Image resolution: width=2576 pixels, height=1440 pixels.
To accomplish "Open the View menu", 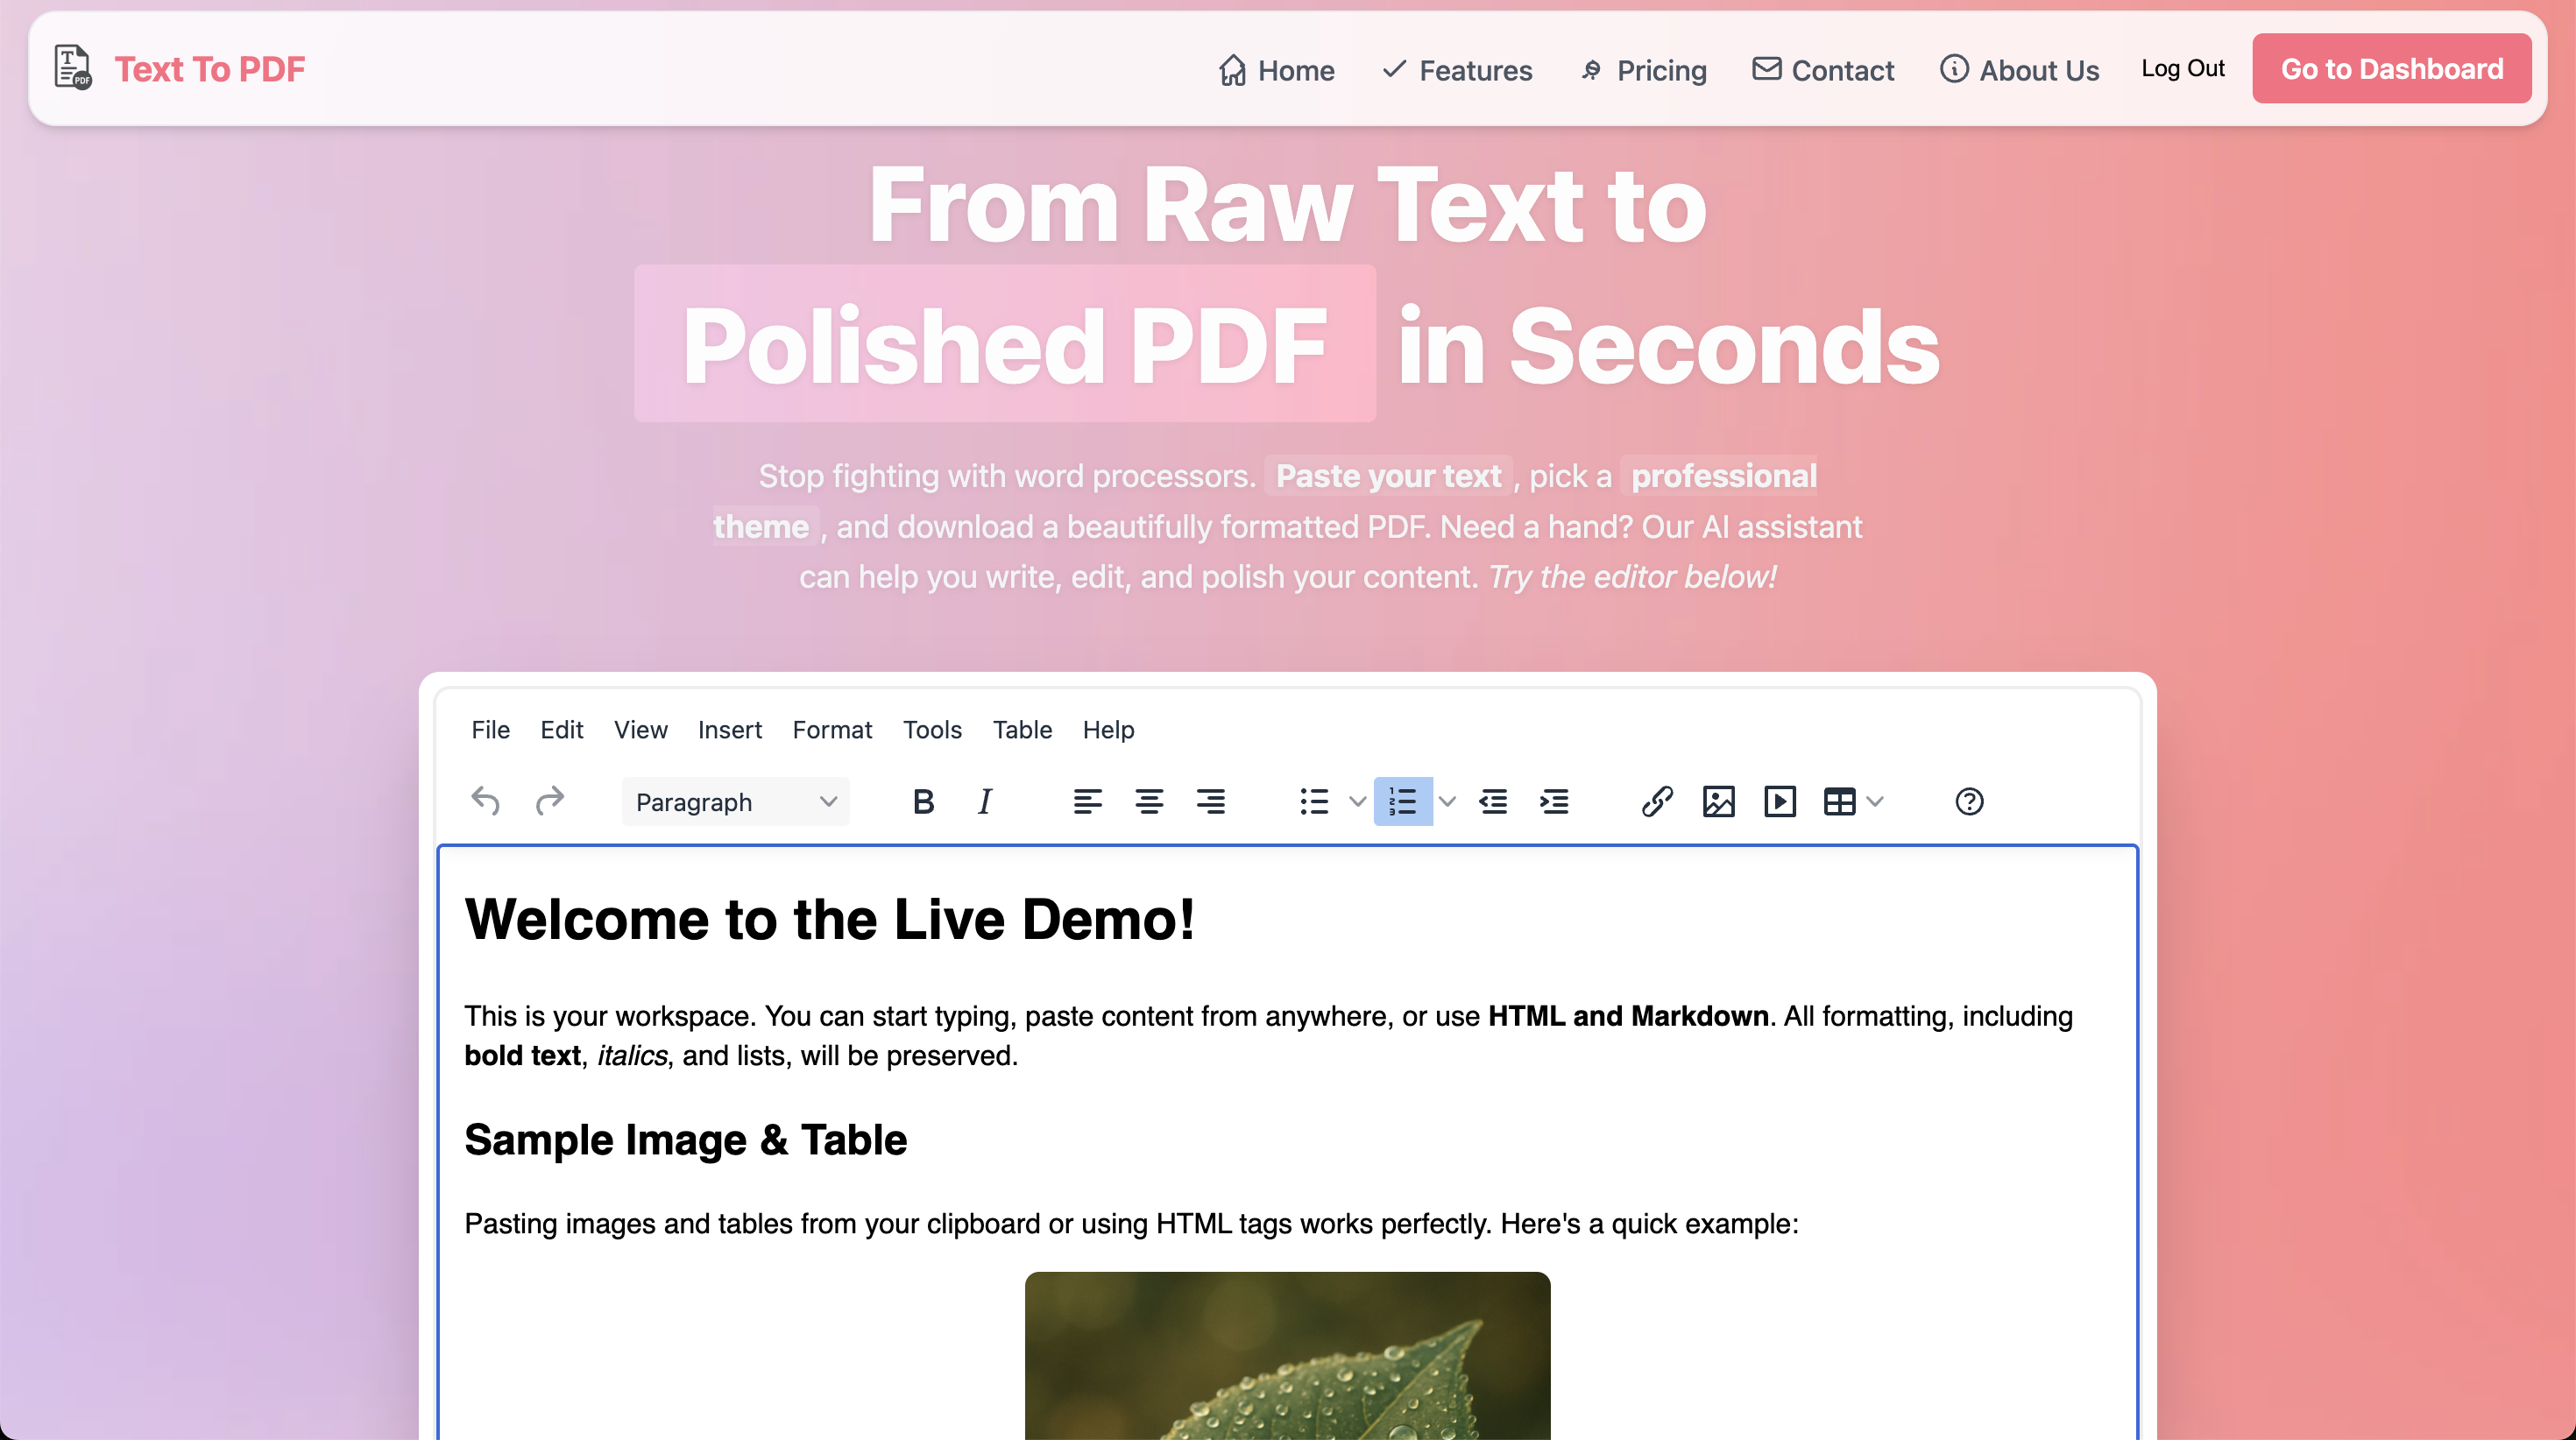I will (640, 730).
